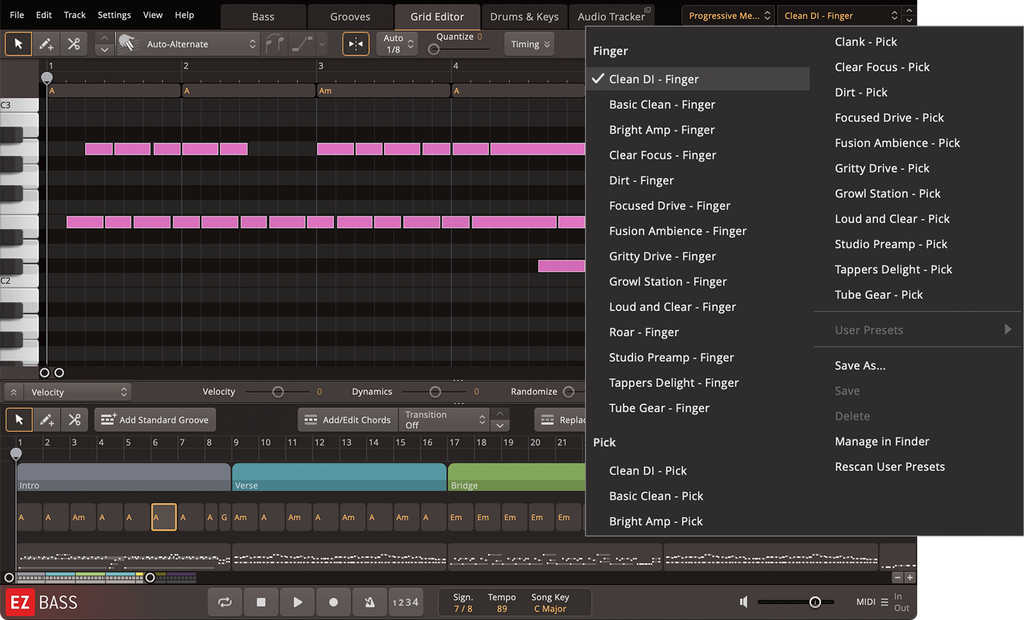
Task: Click the hammer-on articulation icon
Action: [274, 44]
